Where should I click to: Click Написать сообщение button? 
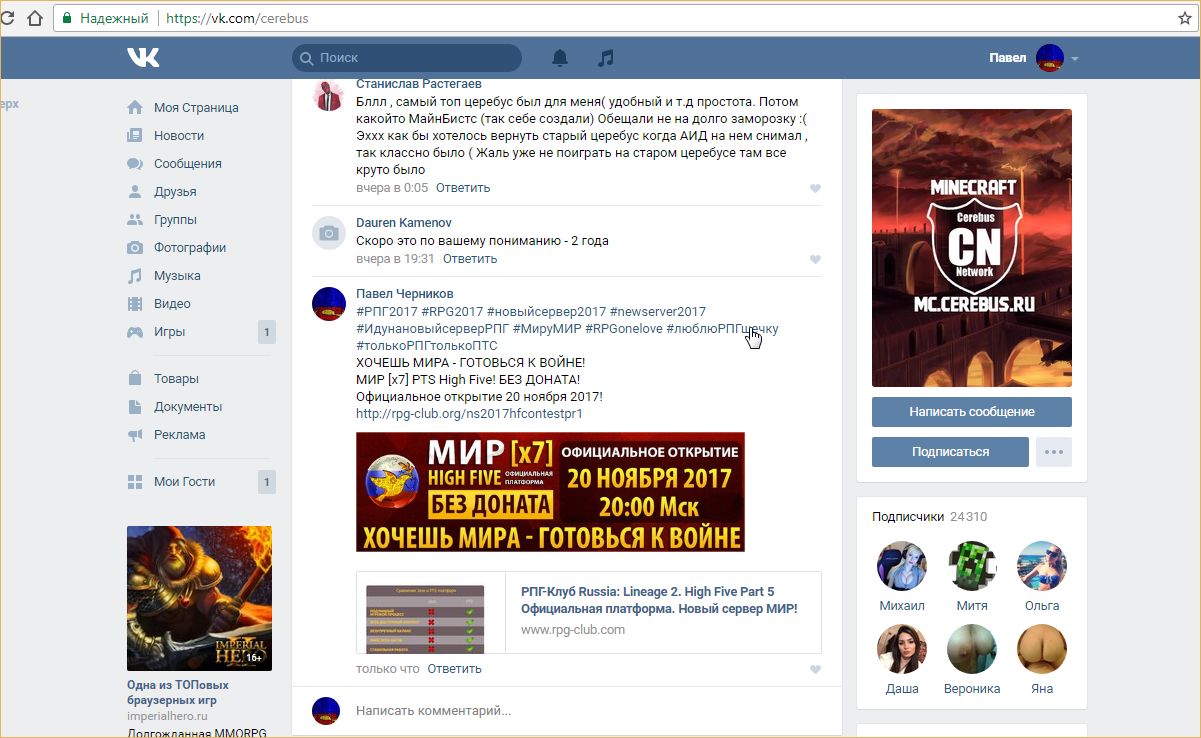click(x=972, y=412)
